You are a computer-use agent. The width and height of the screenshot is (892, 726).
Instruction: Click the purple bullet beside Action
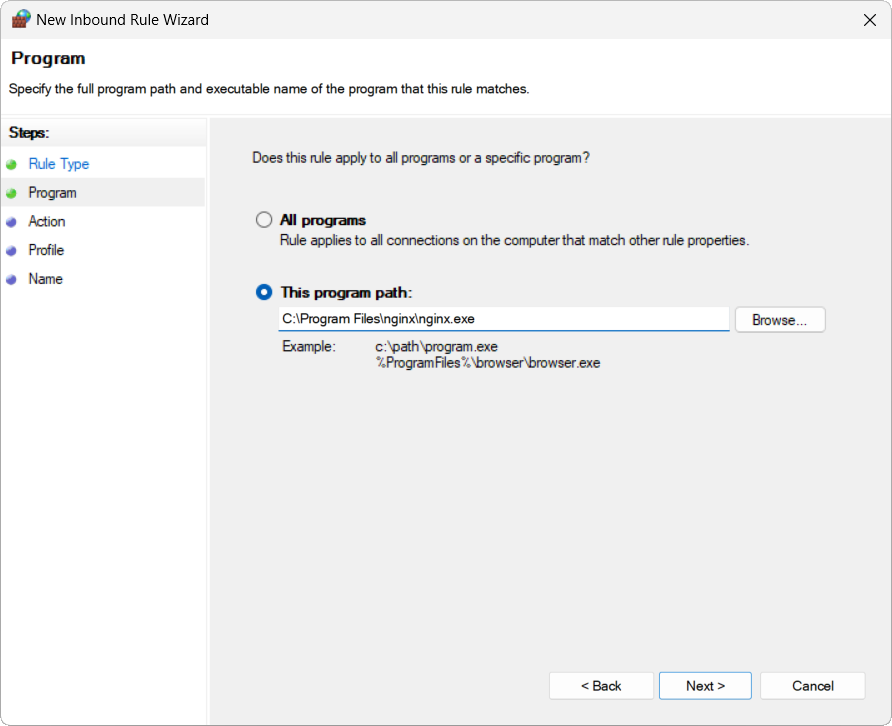tap(11, 222)
